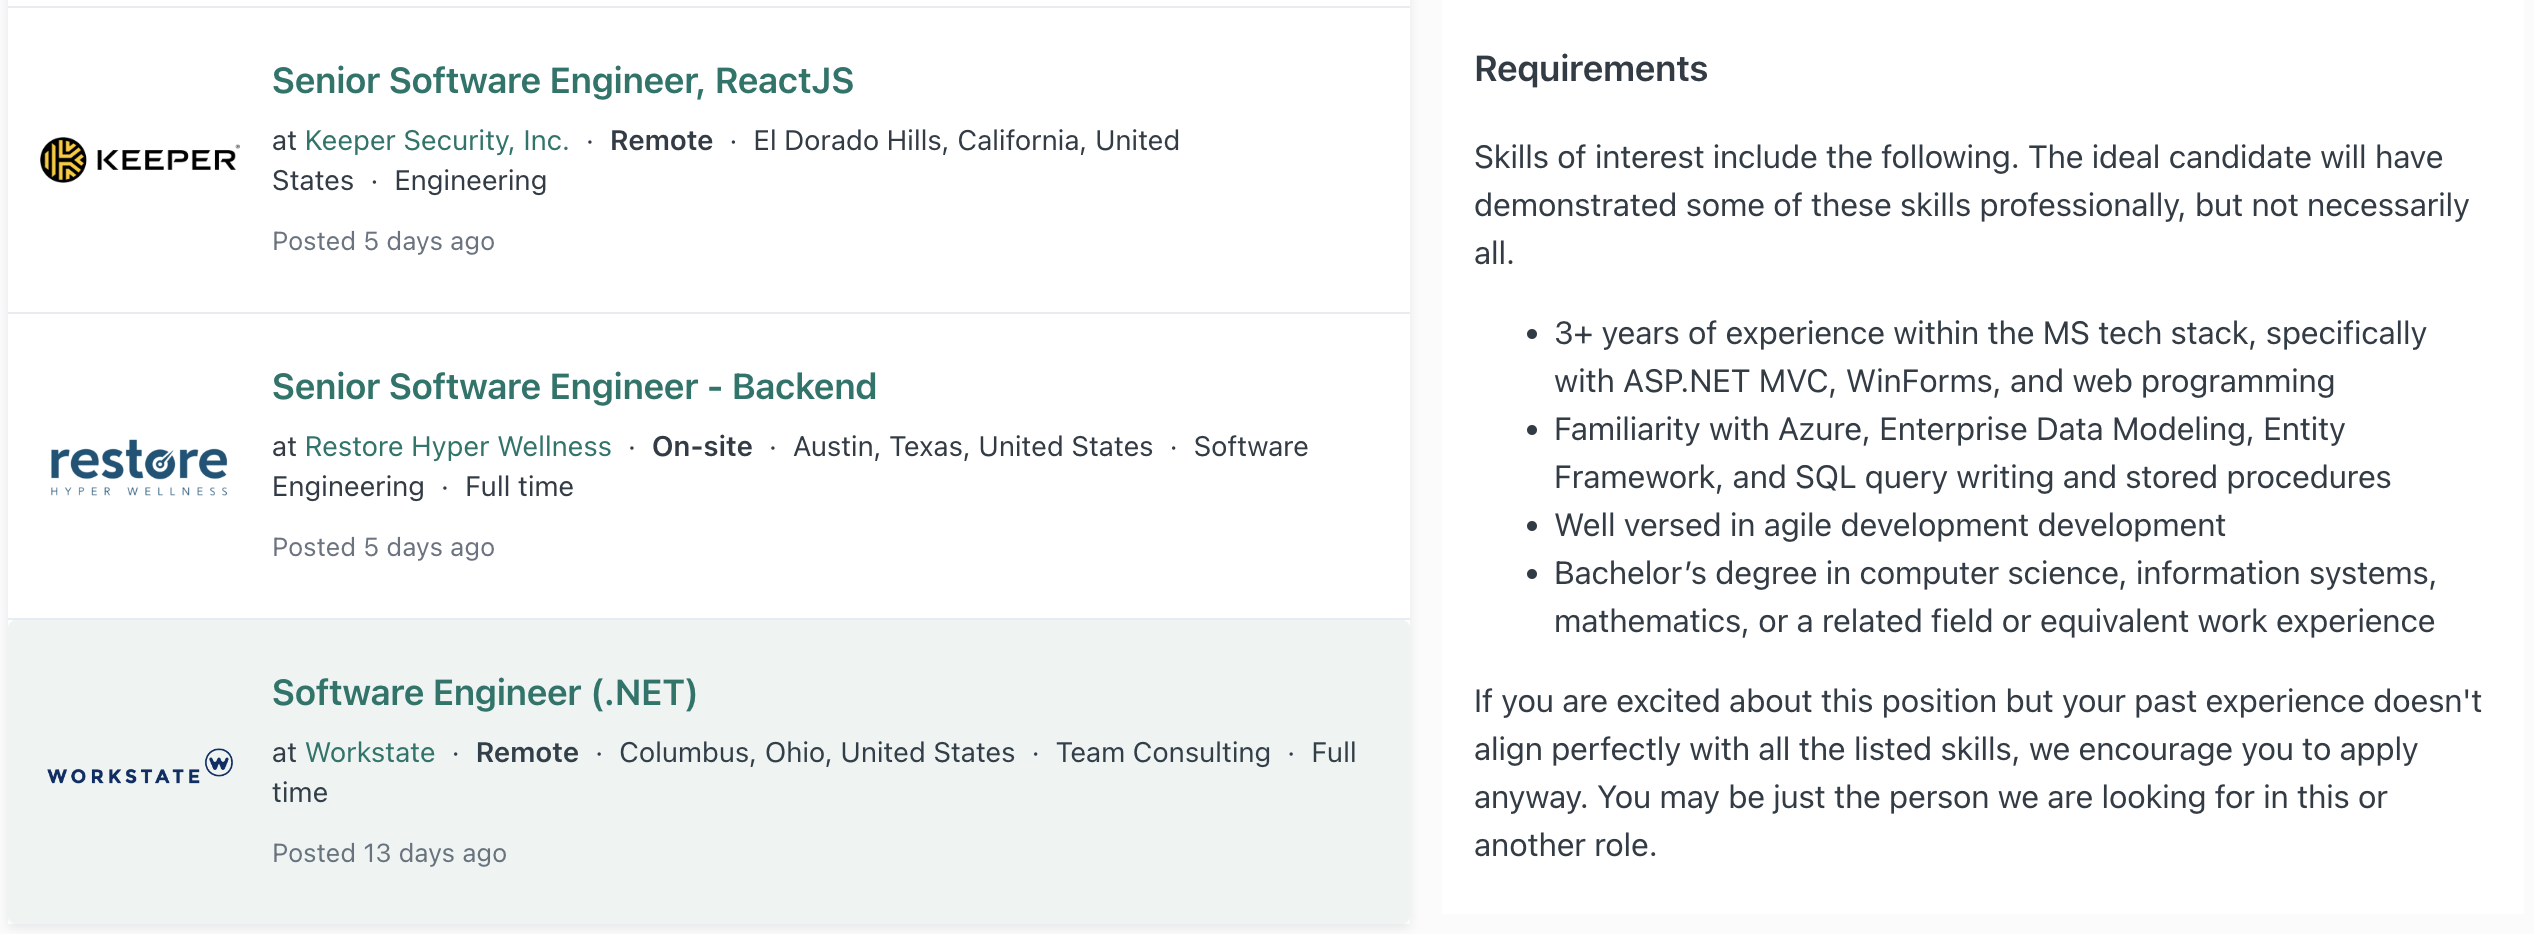The width and height of the screenshot is (2534, 934).
Task: Visit the Keeper Security, Inc. company link
Action: [436, 141]
